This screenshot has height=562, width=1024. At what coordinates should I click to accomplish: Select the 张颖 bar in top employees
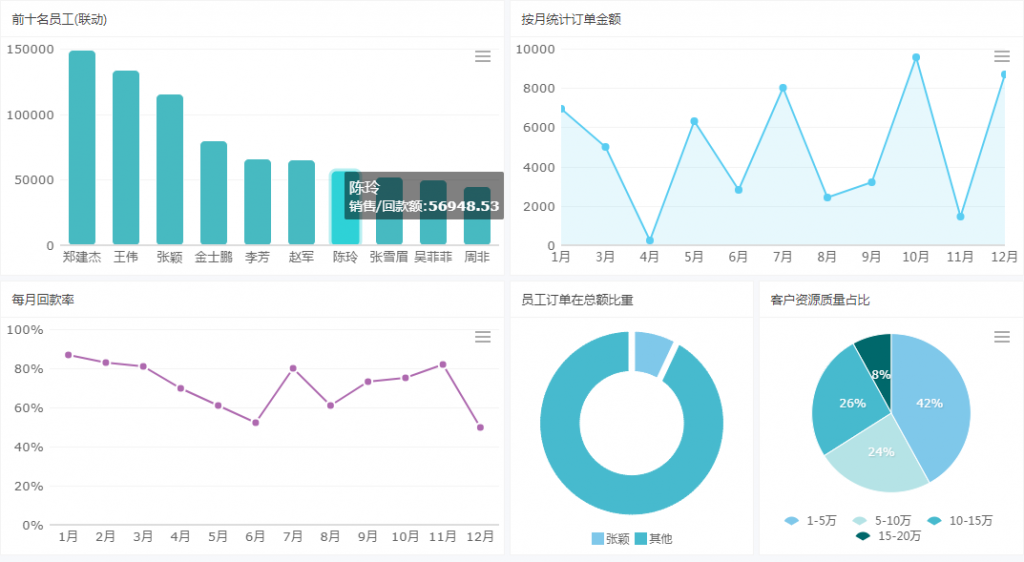point(170,170)
